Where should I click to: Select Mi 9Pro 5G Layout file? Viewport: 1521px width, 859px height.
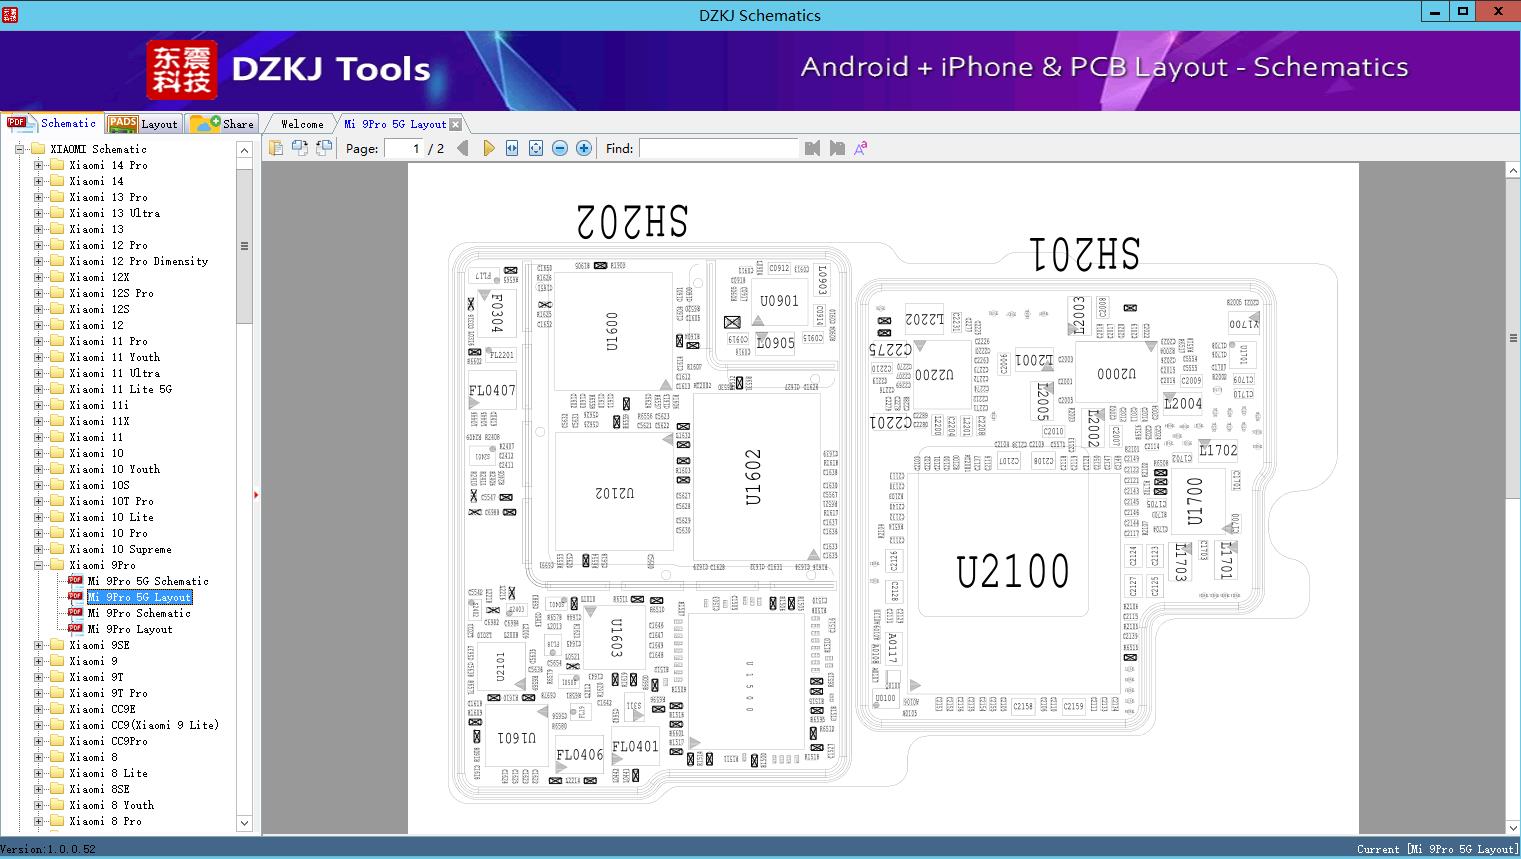tap(139, 597)
